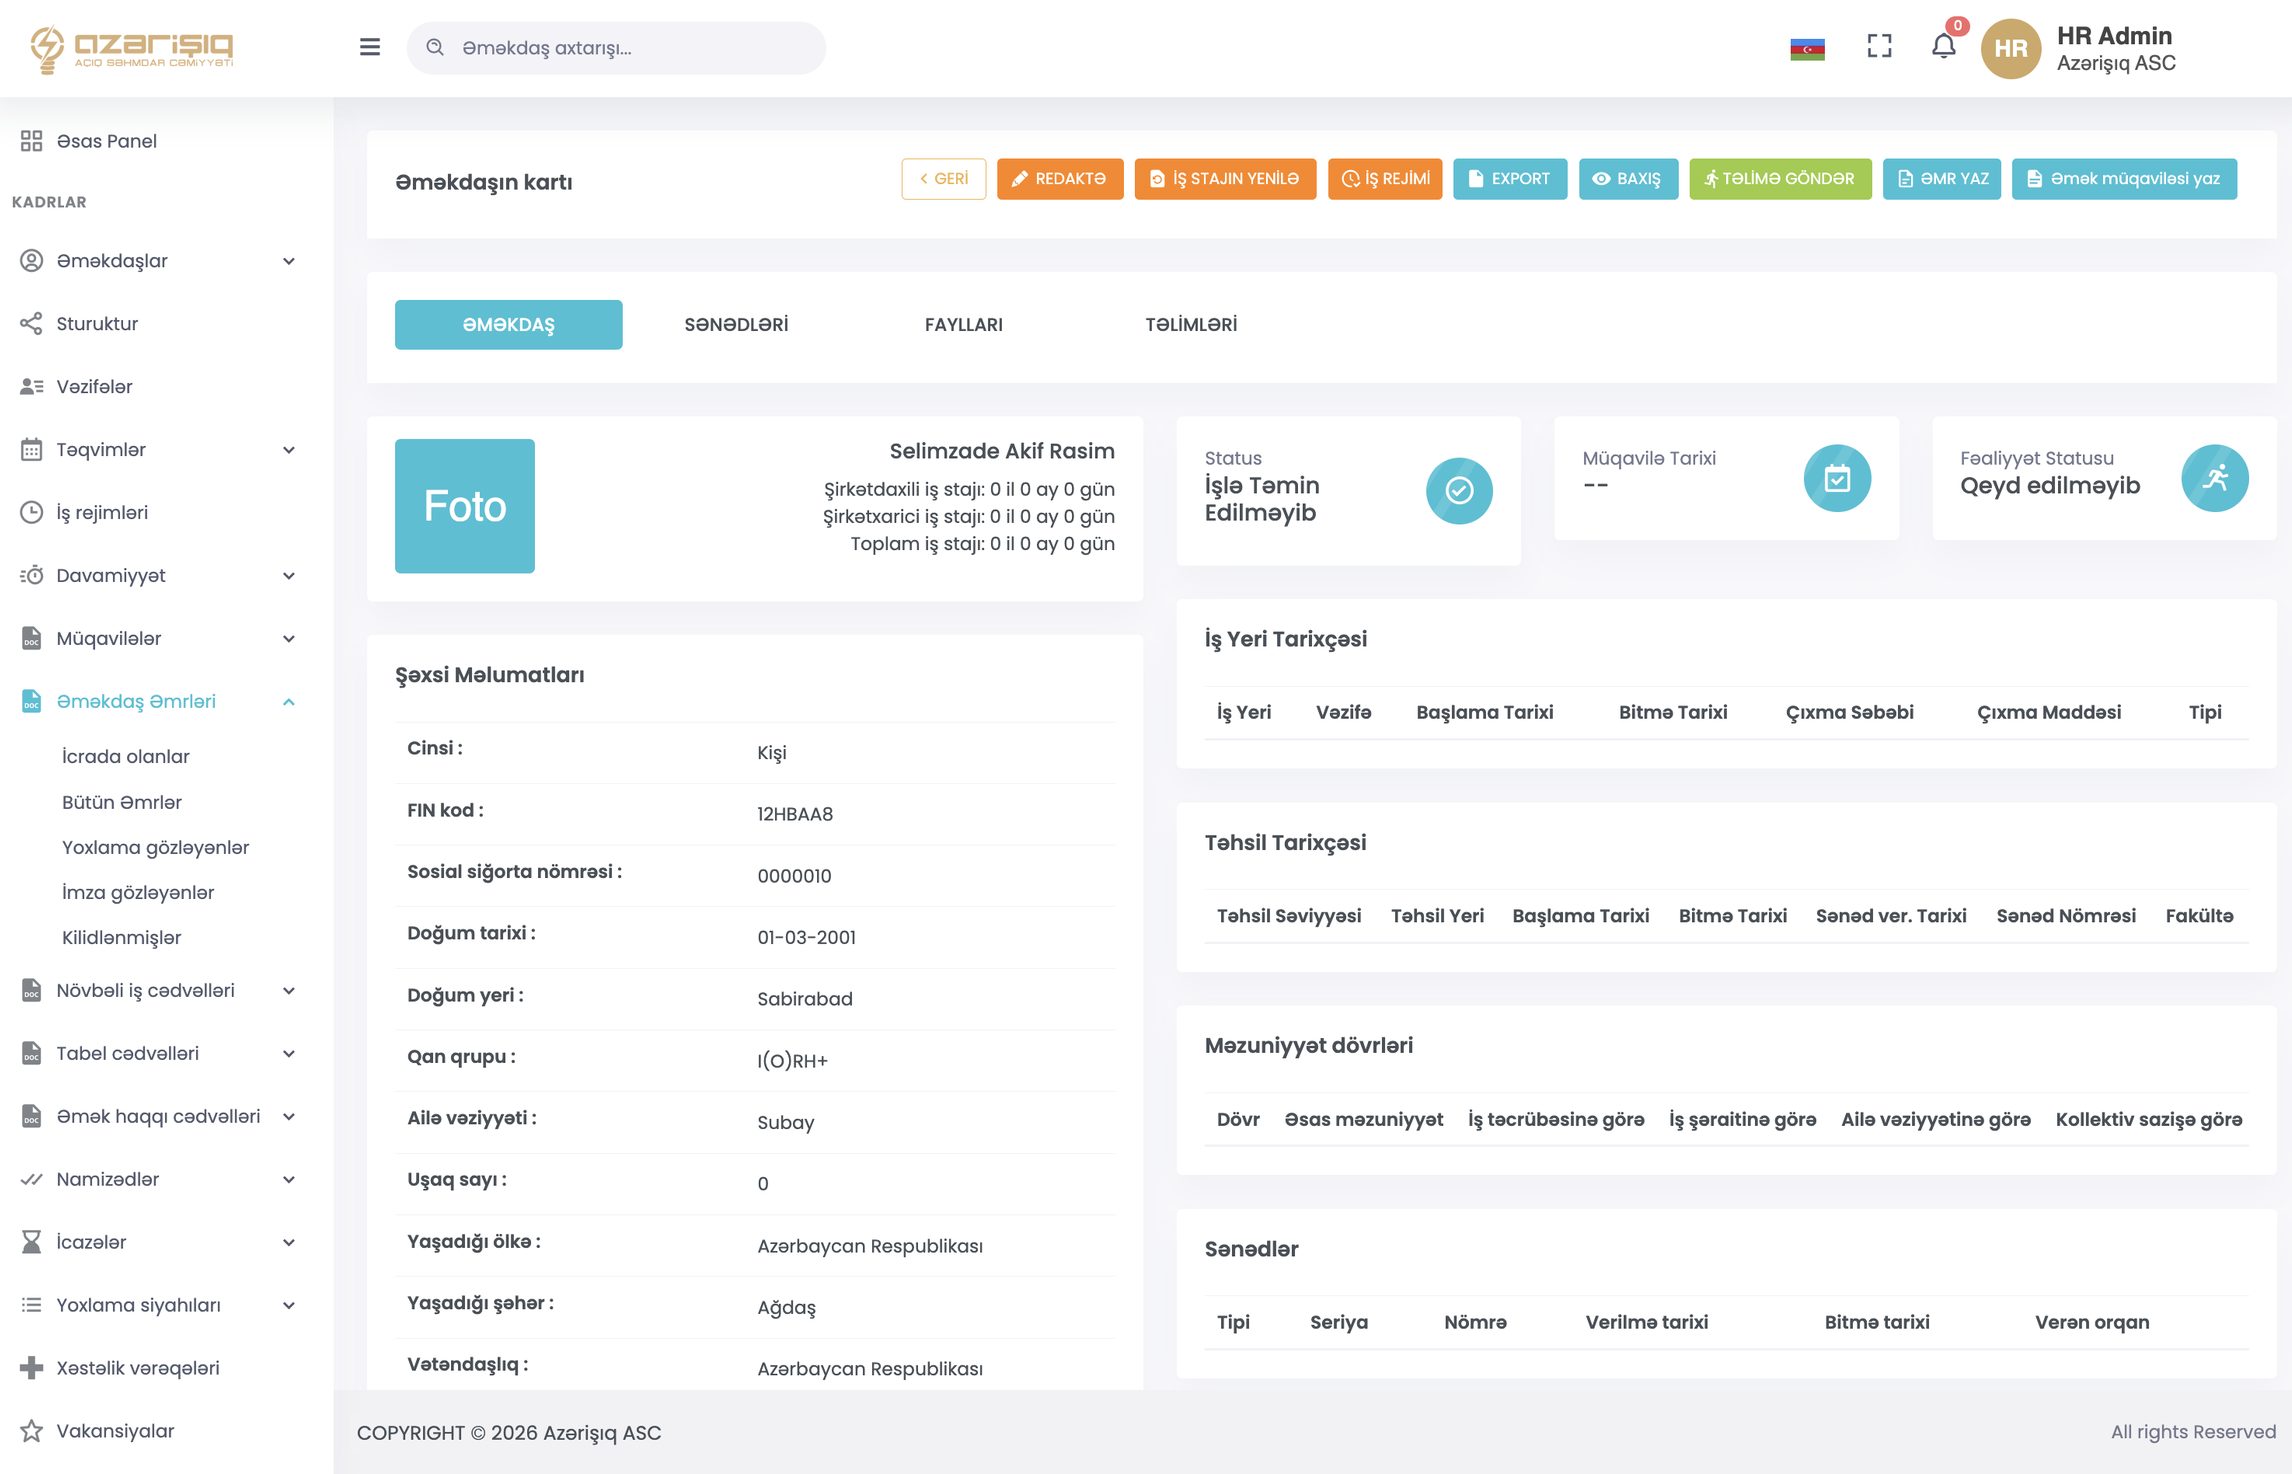This screenshot has height=1474, width=2292.
Task: Click the İş rejimləri clock icon
Action: pos(32,512)
